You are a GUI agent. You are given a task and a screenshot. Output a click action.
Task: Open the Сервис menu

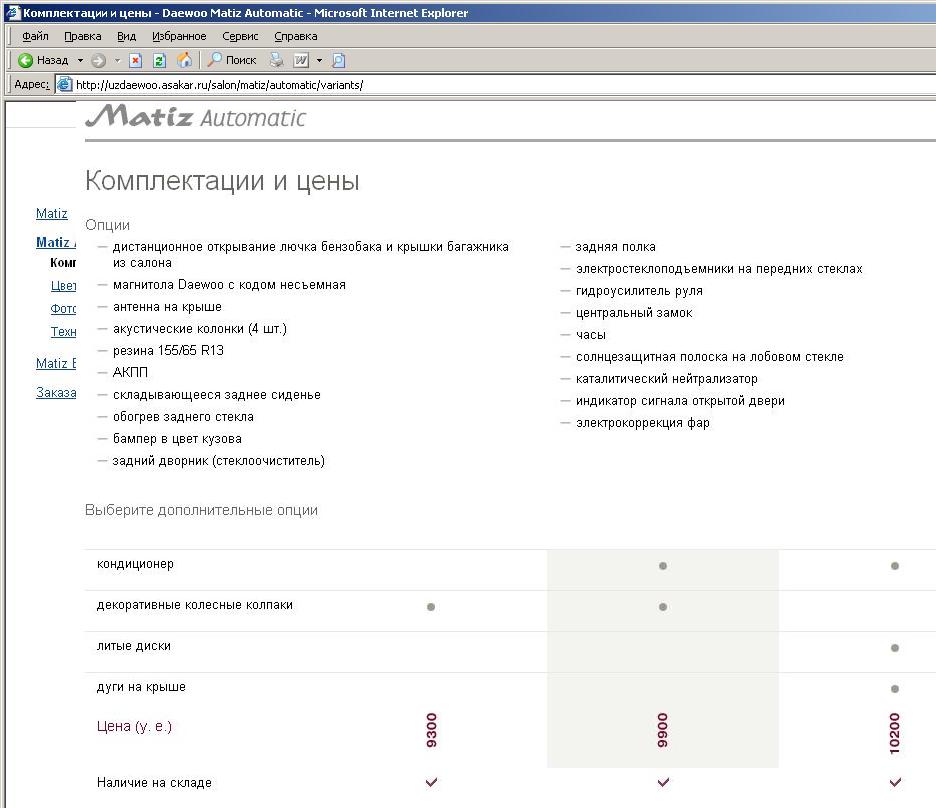click(240, 36)
